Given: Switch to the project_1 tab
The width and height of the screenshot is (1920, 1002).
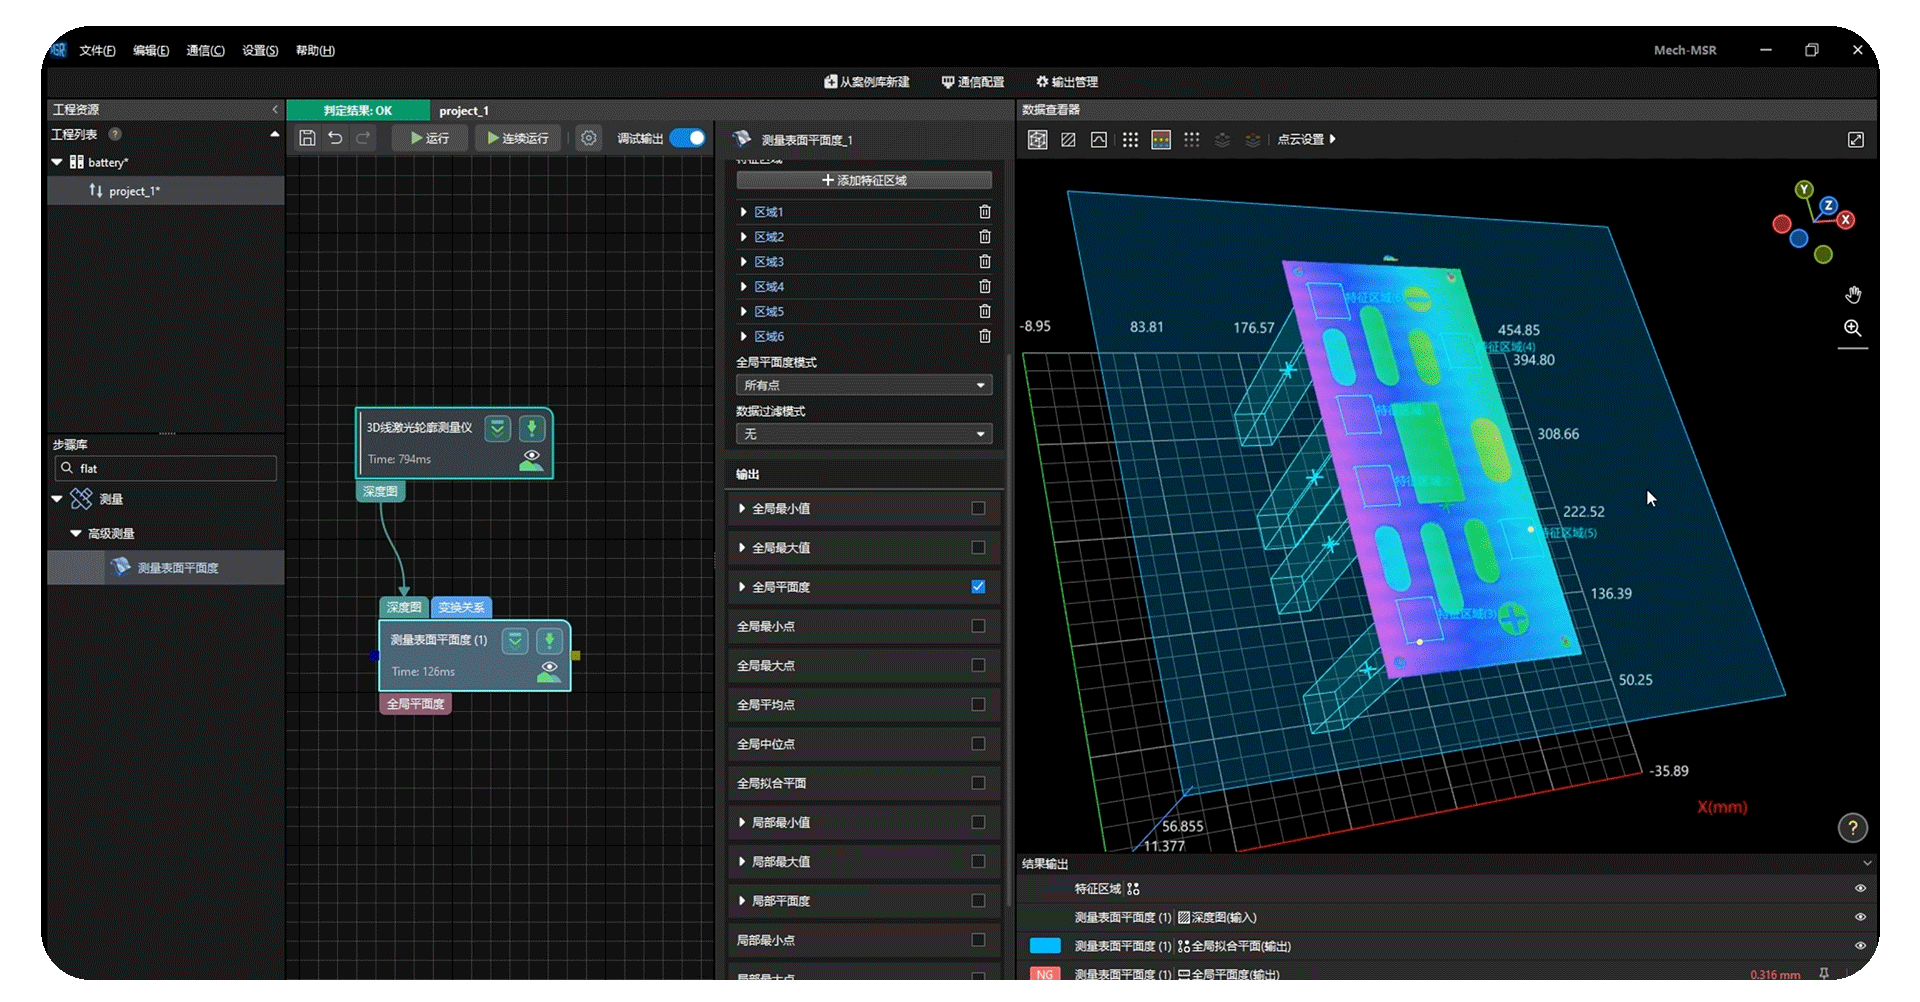Looking at the screenshot, I should [x=464, y=111].
